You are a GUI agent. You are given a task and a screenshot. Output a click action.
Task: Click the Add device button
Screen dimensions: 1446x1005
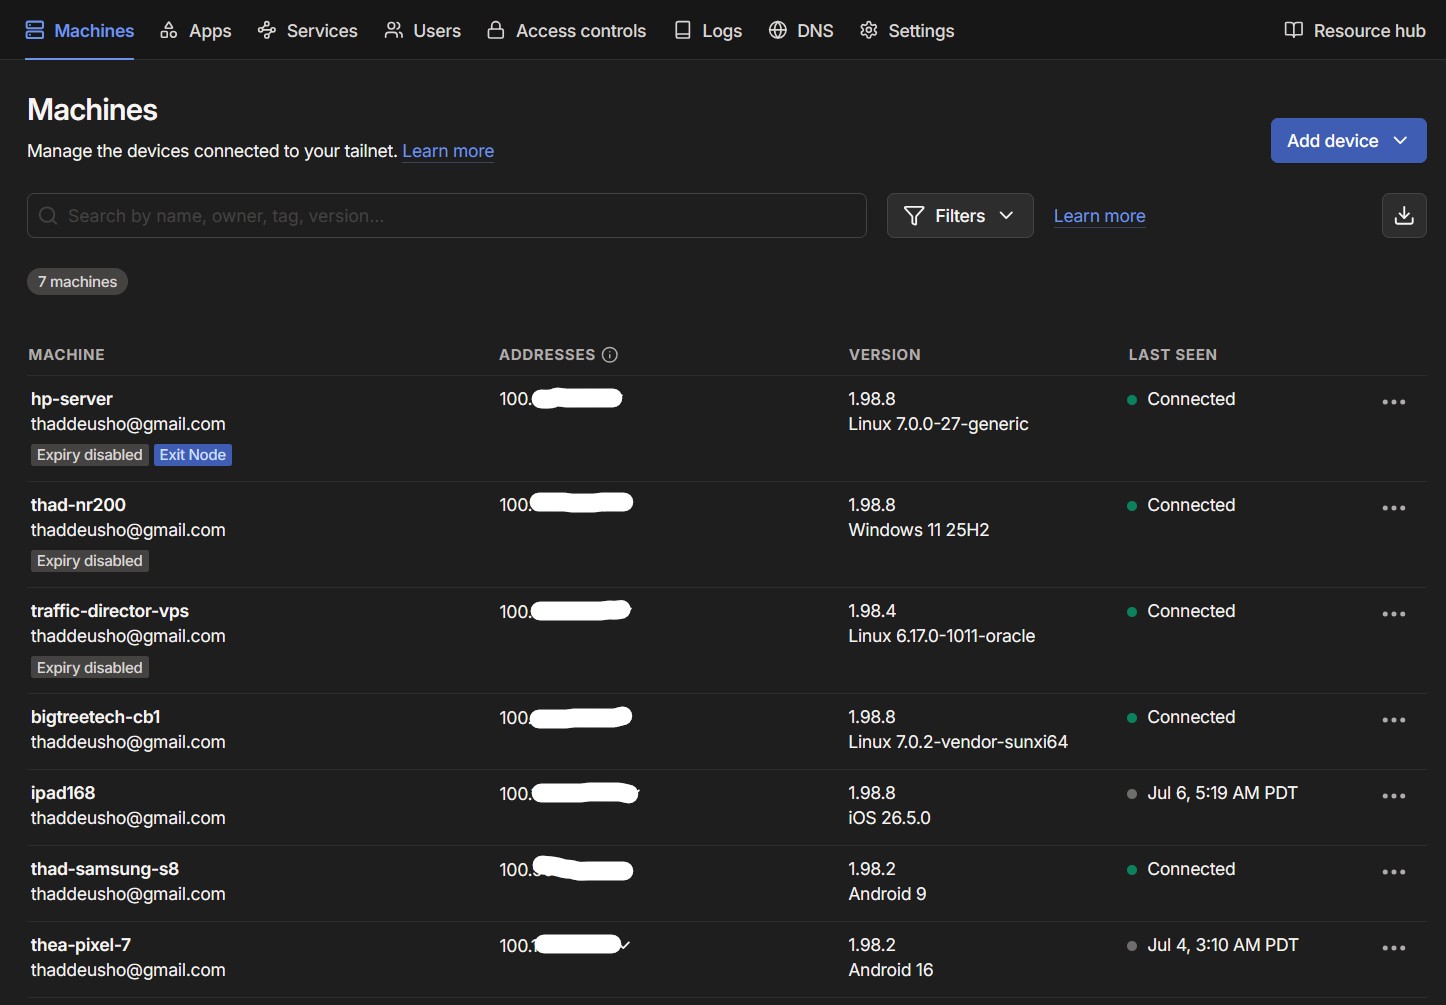[x=1348, y=141]
